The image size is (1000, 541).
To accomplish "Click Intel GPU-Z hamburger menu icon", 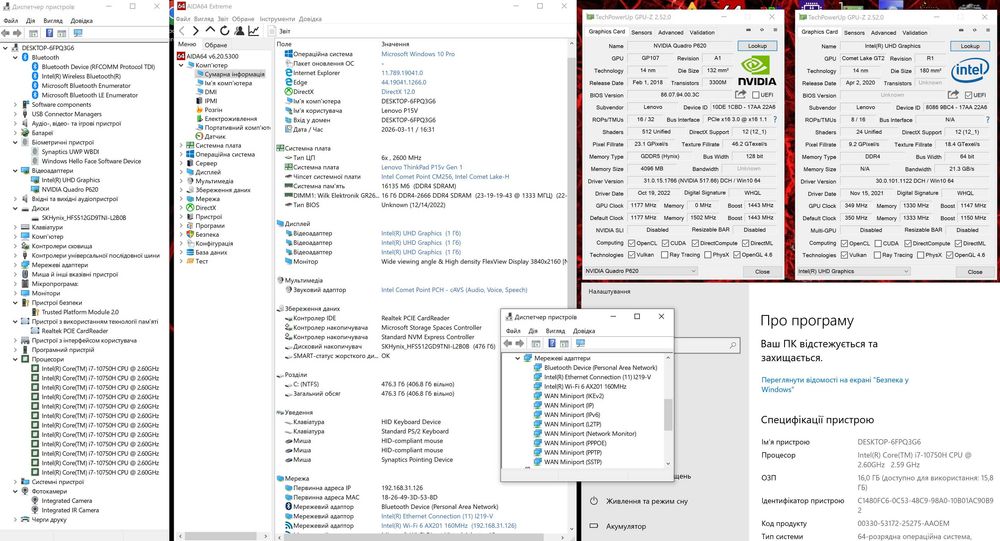I will (988, 30).
